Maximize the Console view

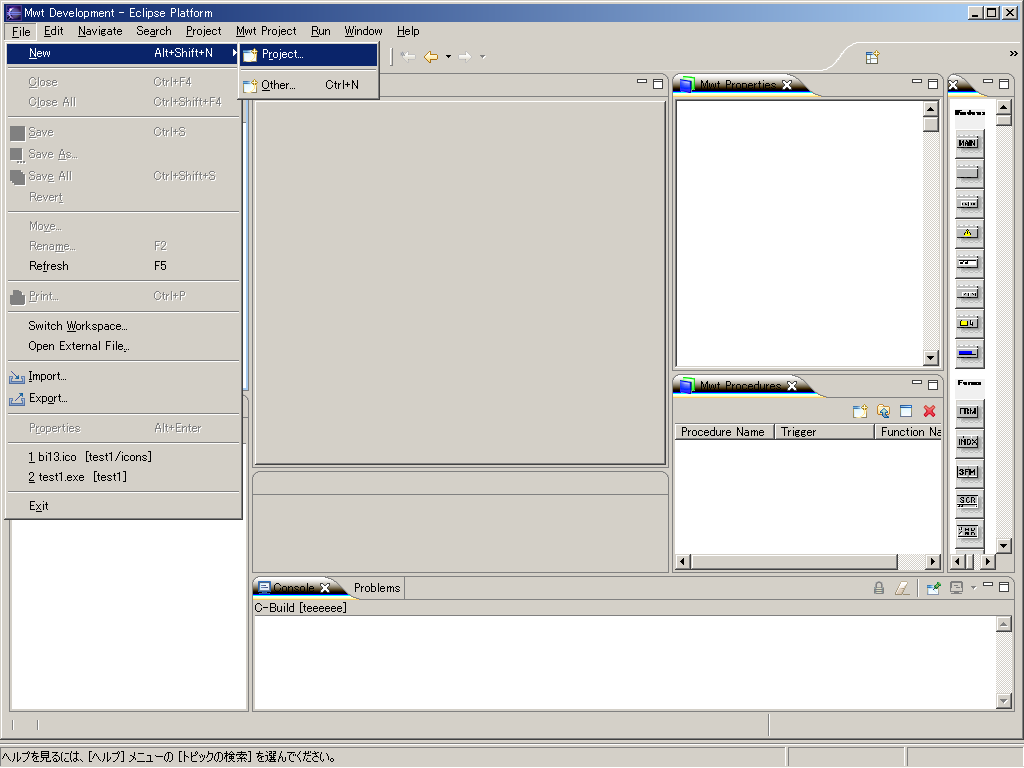tap(1004, 586)
